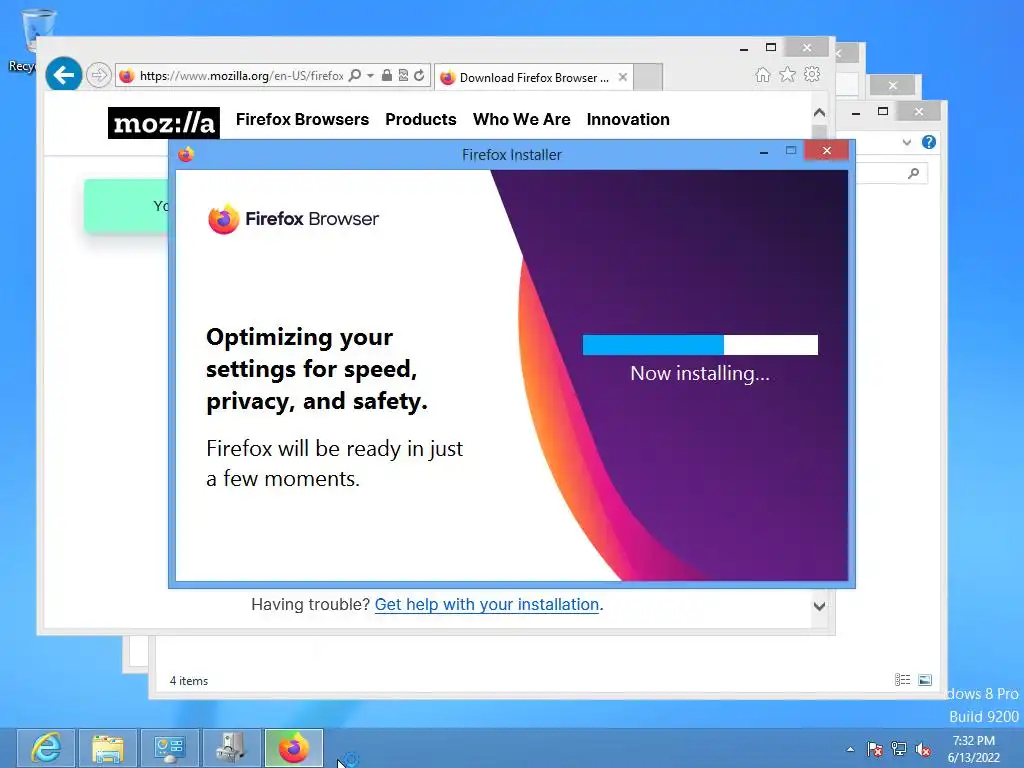Click the muted volume tray icon

click(x=923, y=749)
